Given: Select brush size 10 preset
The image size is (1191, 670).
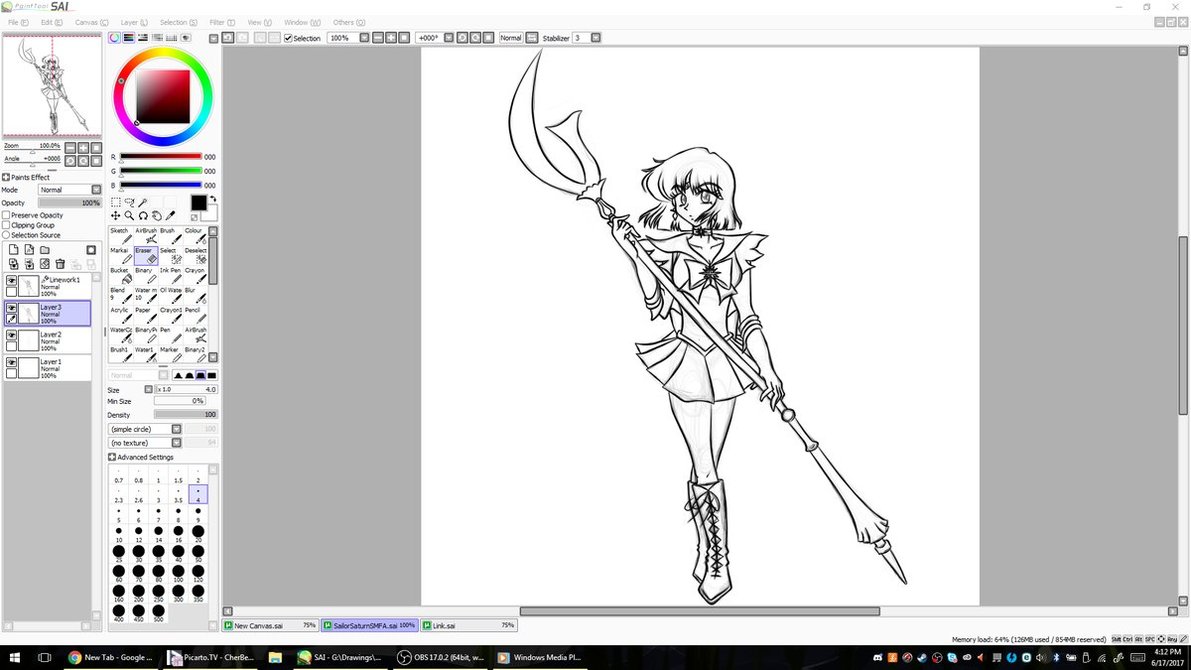Looking at the screenshot, I should point(118,534).
